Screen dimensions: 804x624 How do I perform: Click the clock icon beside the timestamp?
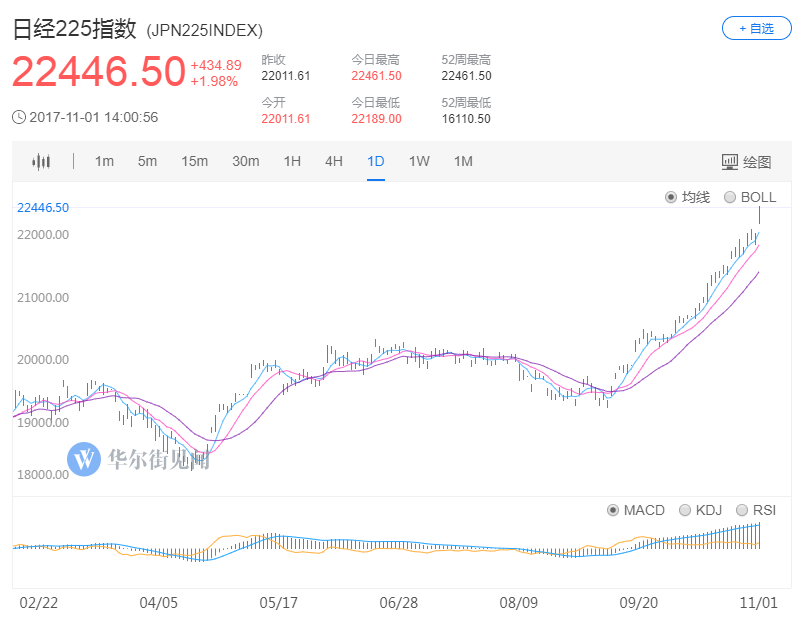pyautogui.click(x=19, y=117)
